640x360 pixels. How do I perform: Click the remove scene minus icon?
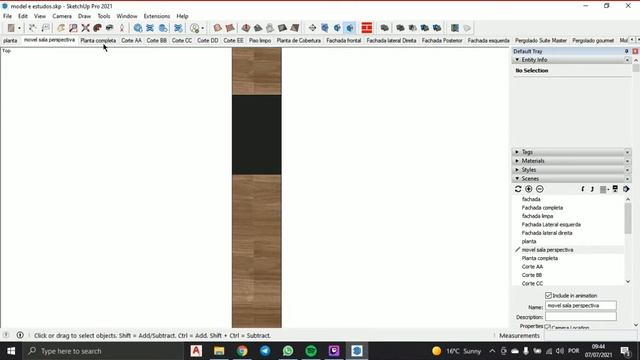coord(540,189)
